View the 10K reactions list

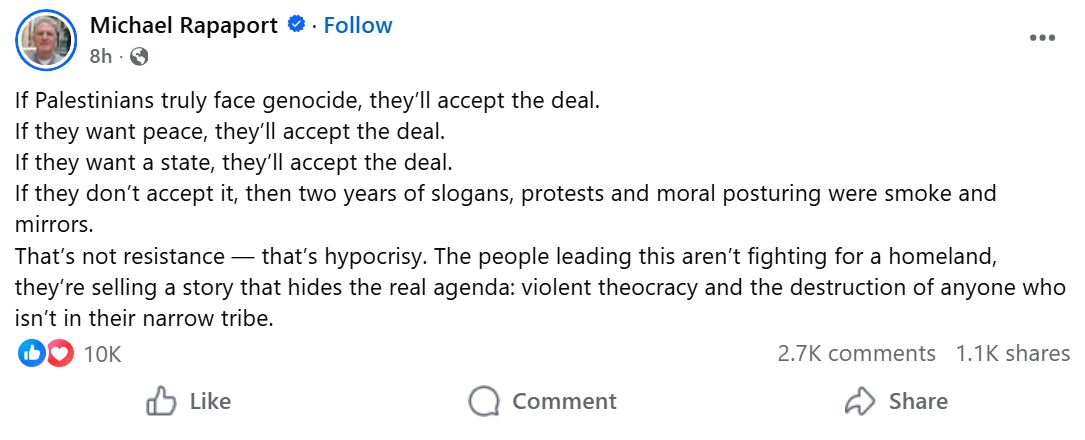pyautogui.click(x=102, y=353)
